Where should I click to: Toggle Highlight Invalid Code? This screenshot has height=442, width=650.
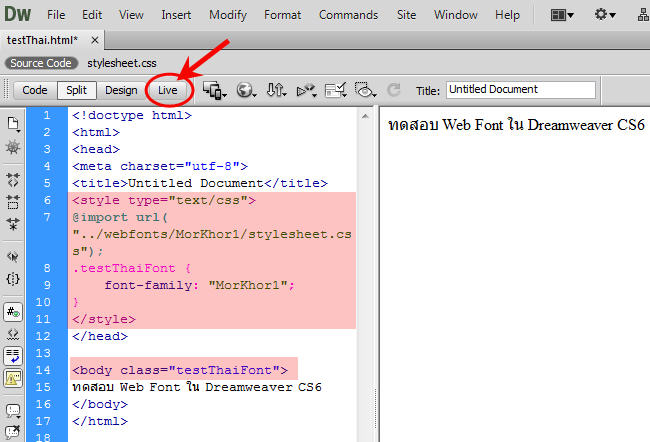(13, 334)
